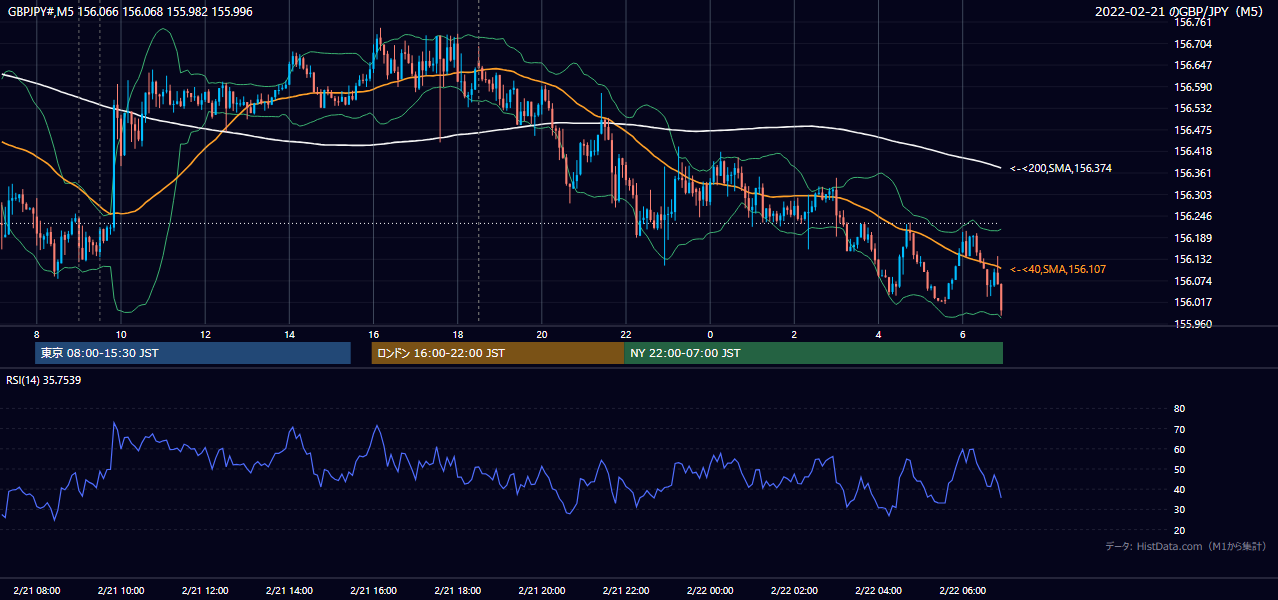Click price axis value 156.189
The image size is (1278, 600).
coord(1192,238)
